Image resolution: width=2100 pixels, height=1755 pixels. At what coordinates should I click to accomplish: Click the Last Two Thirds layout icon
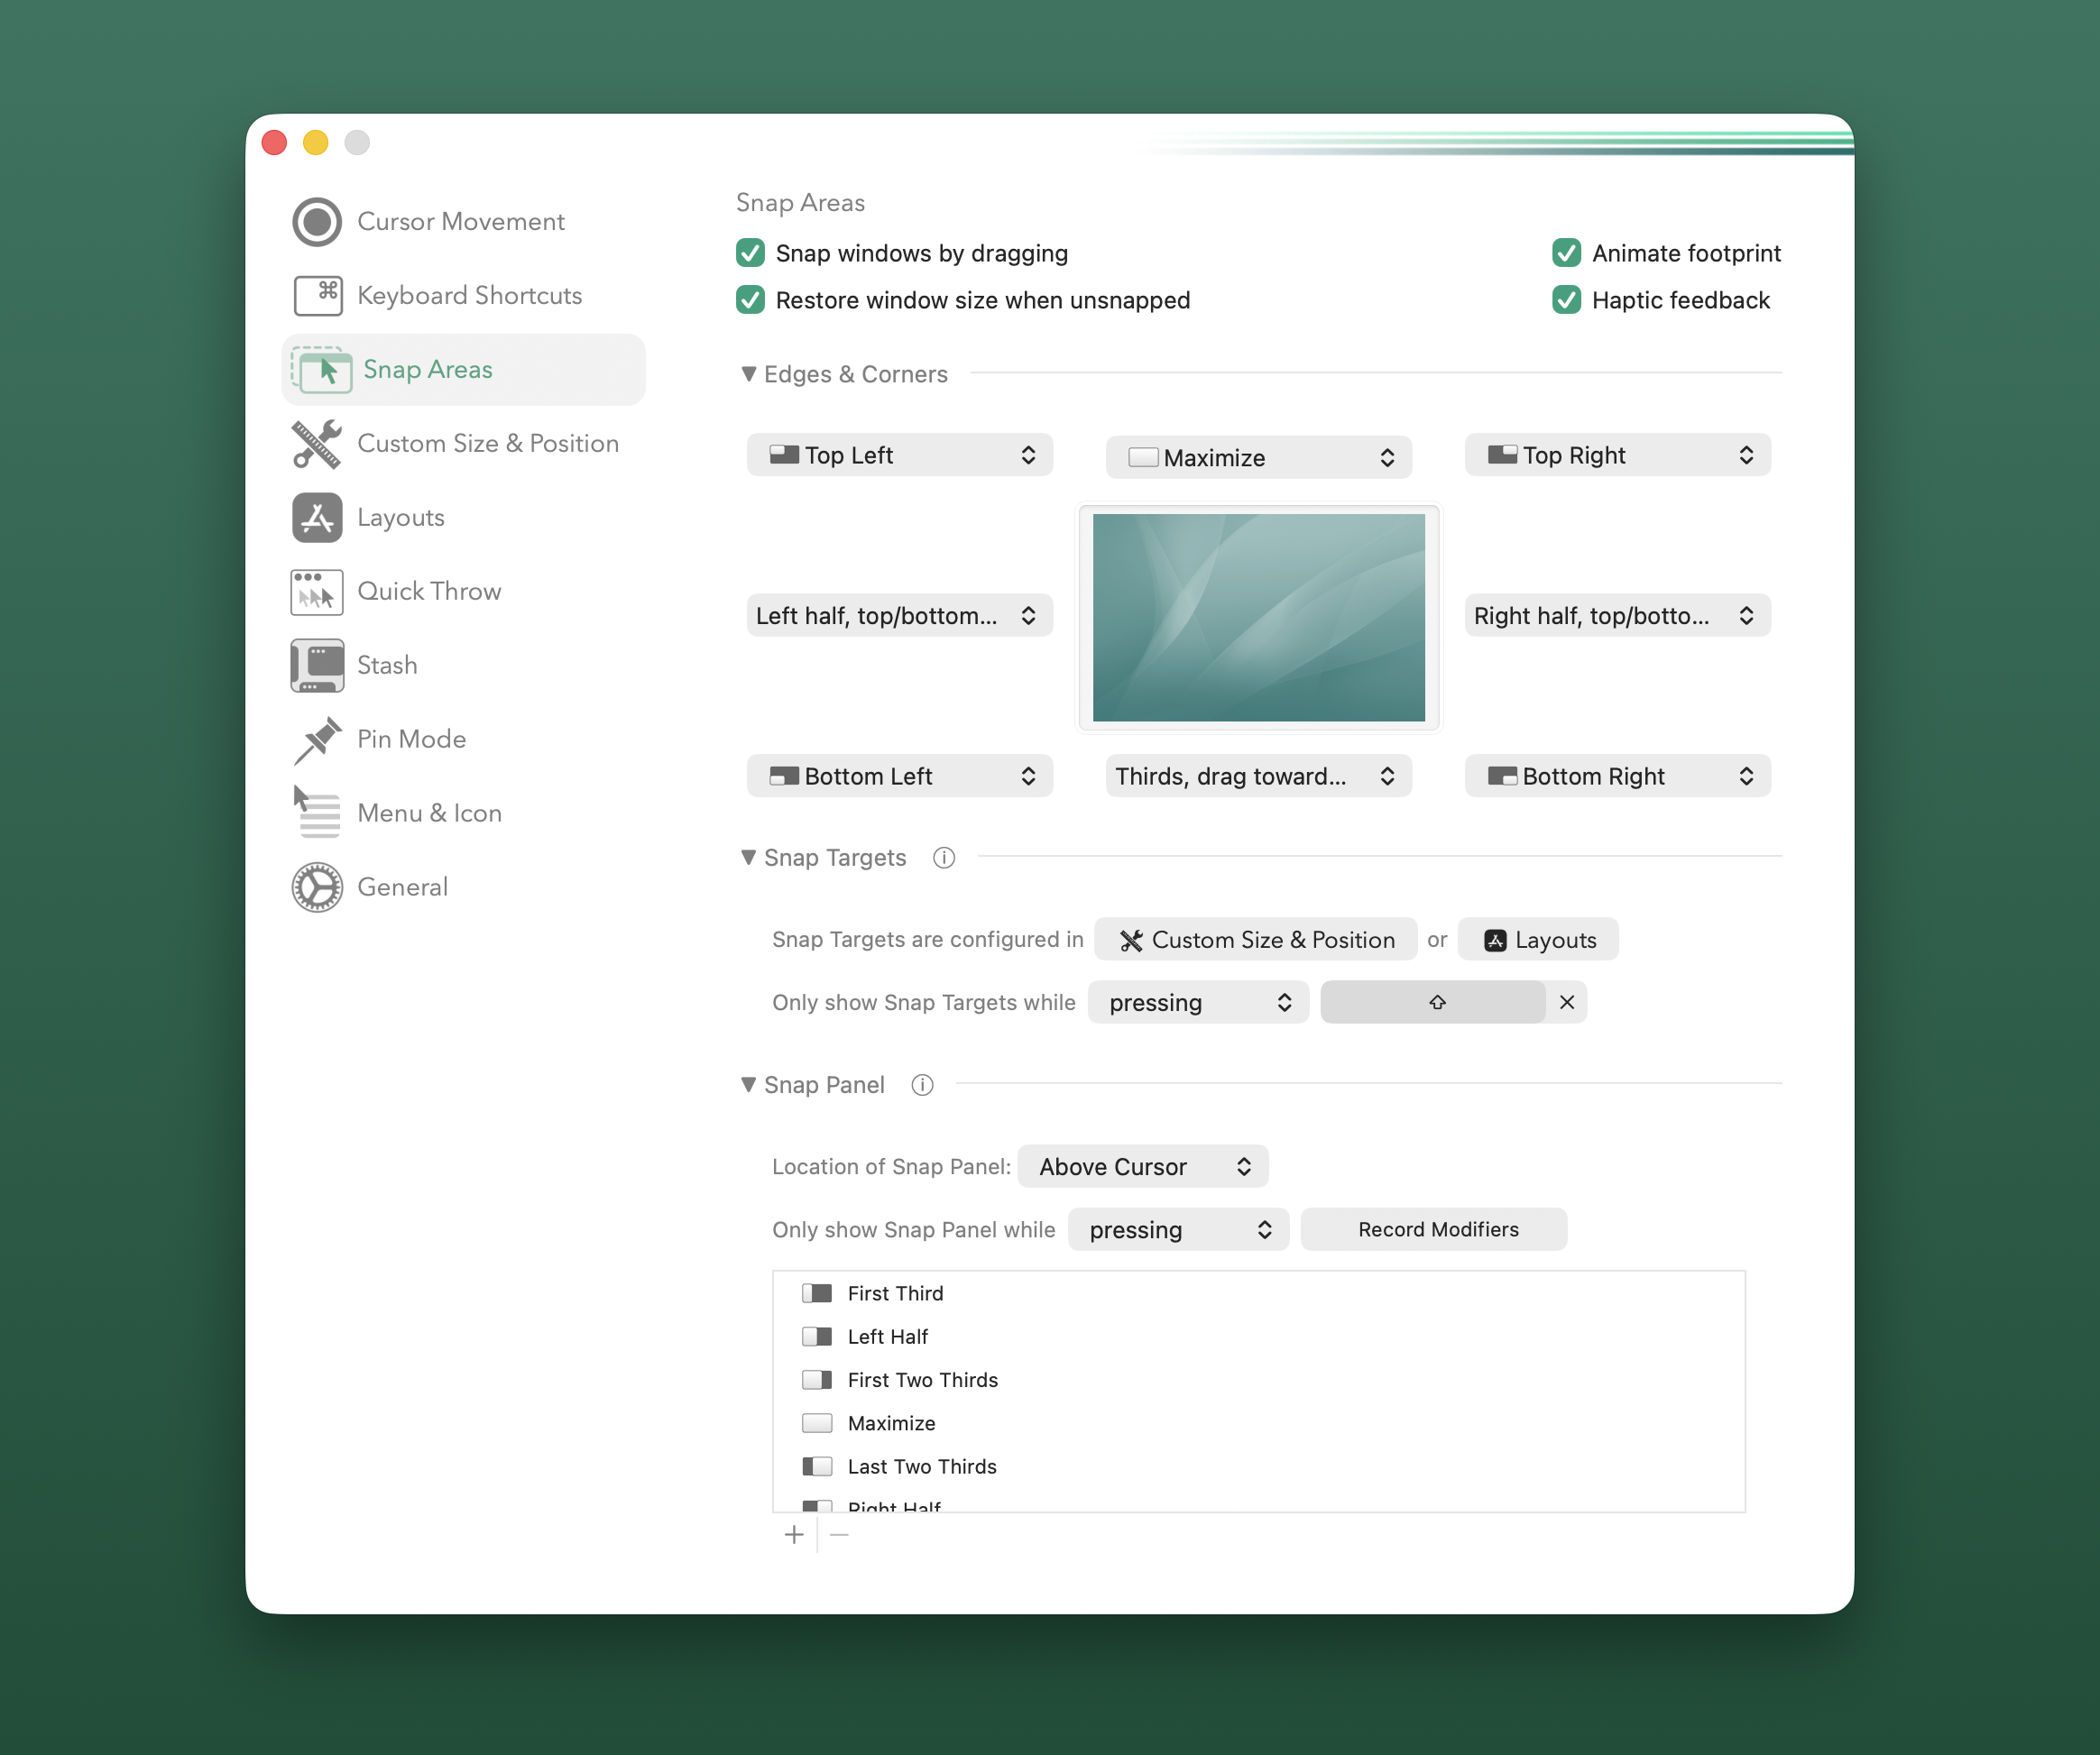pyautogui.click(x=817, y=1467)
